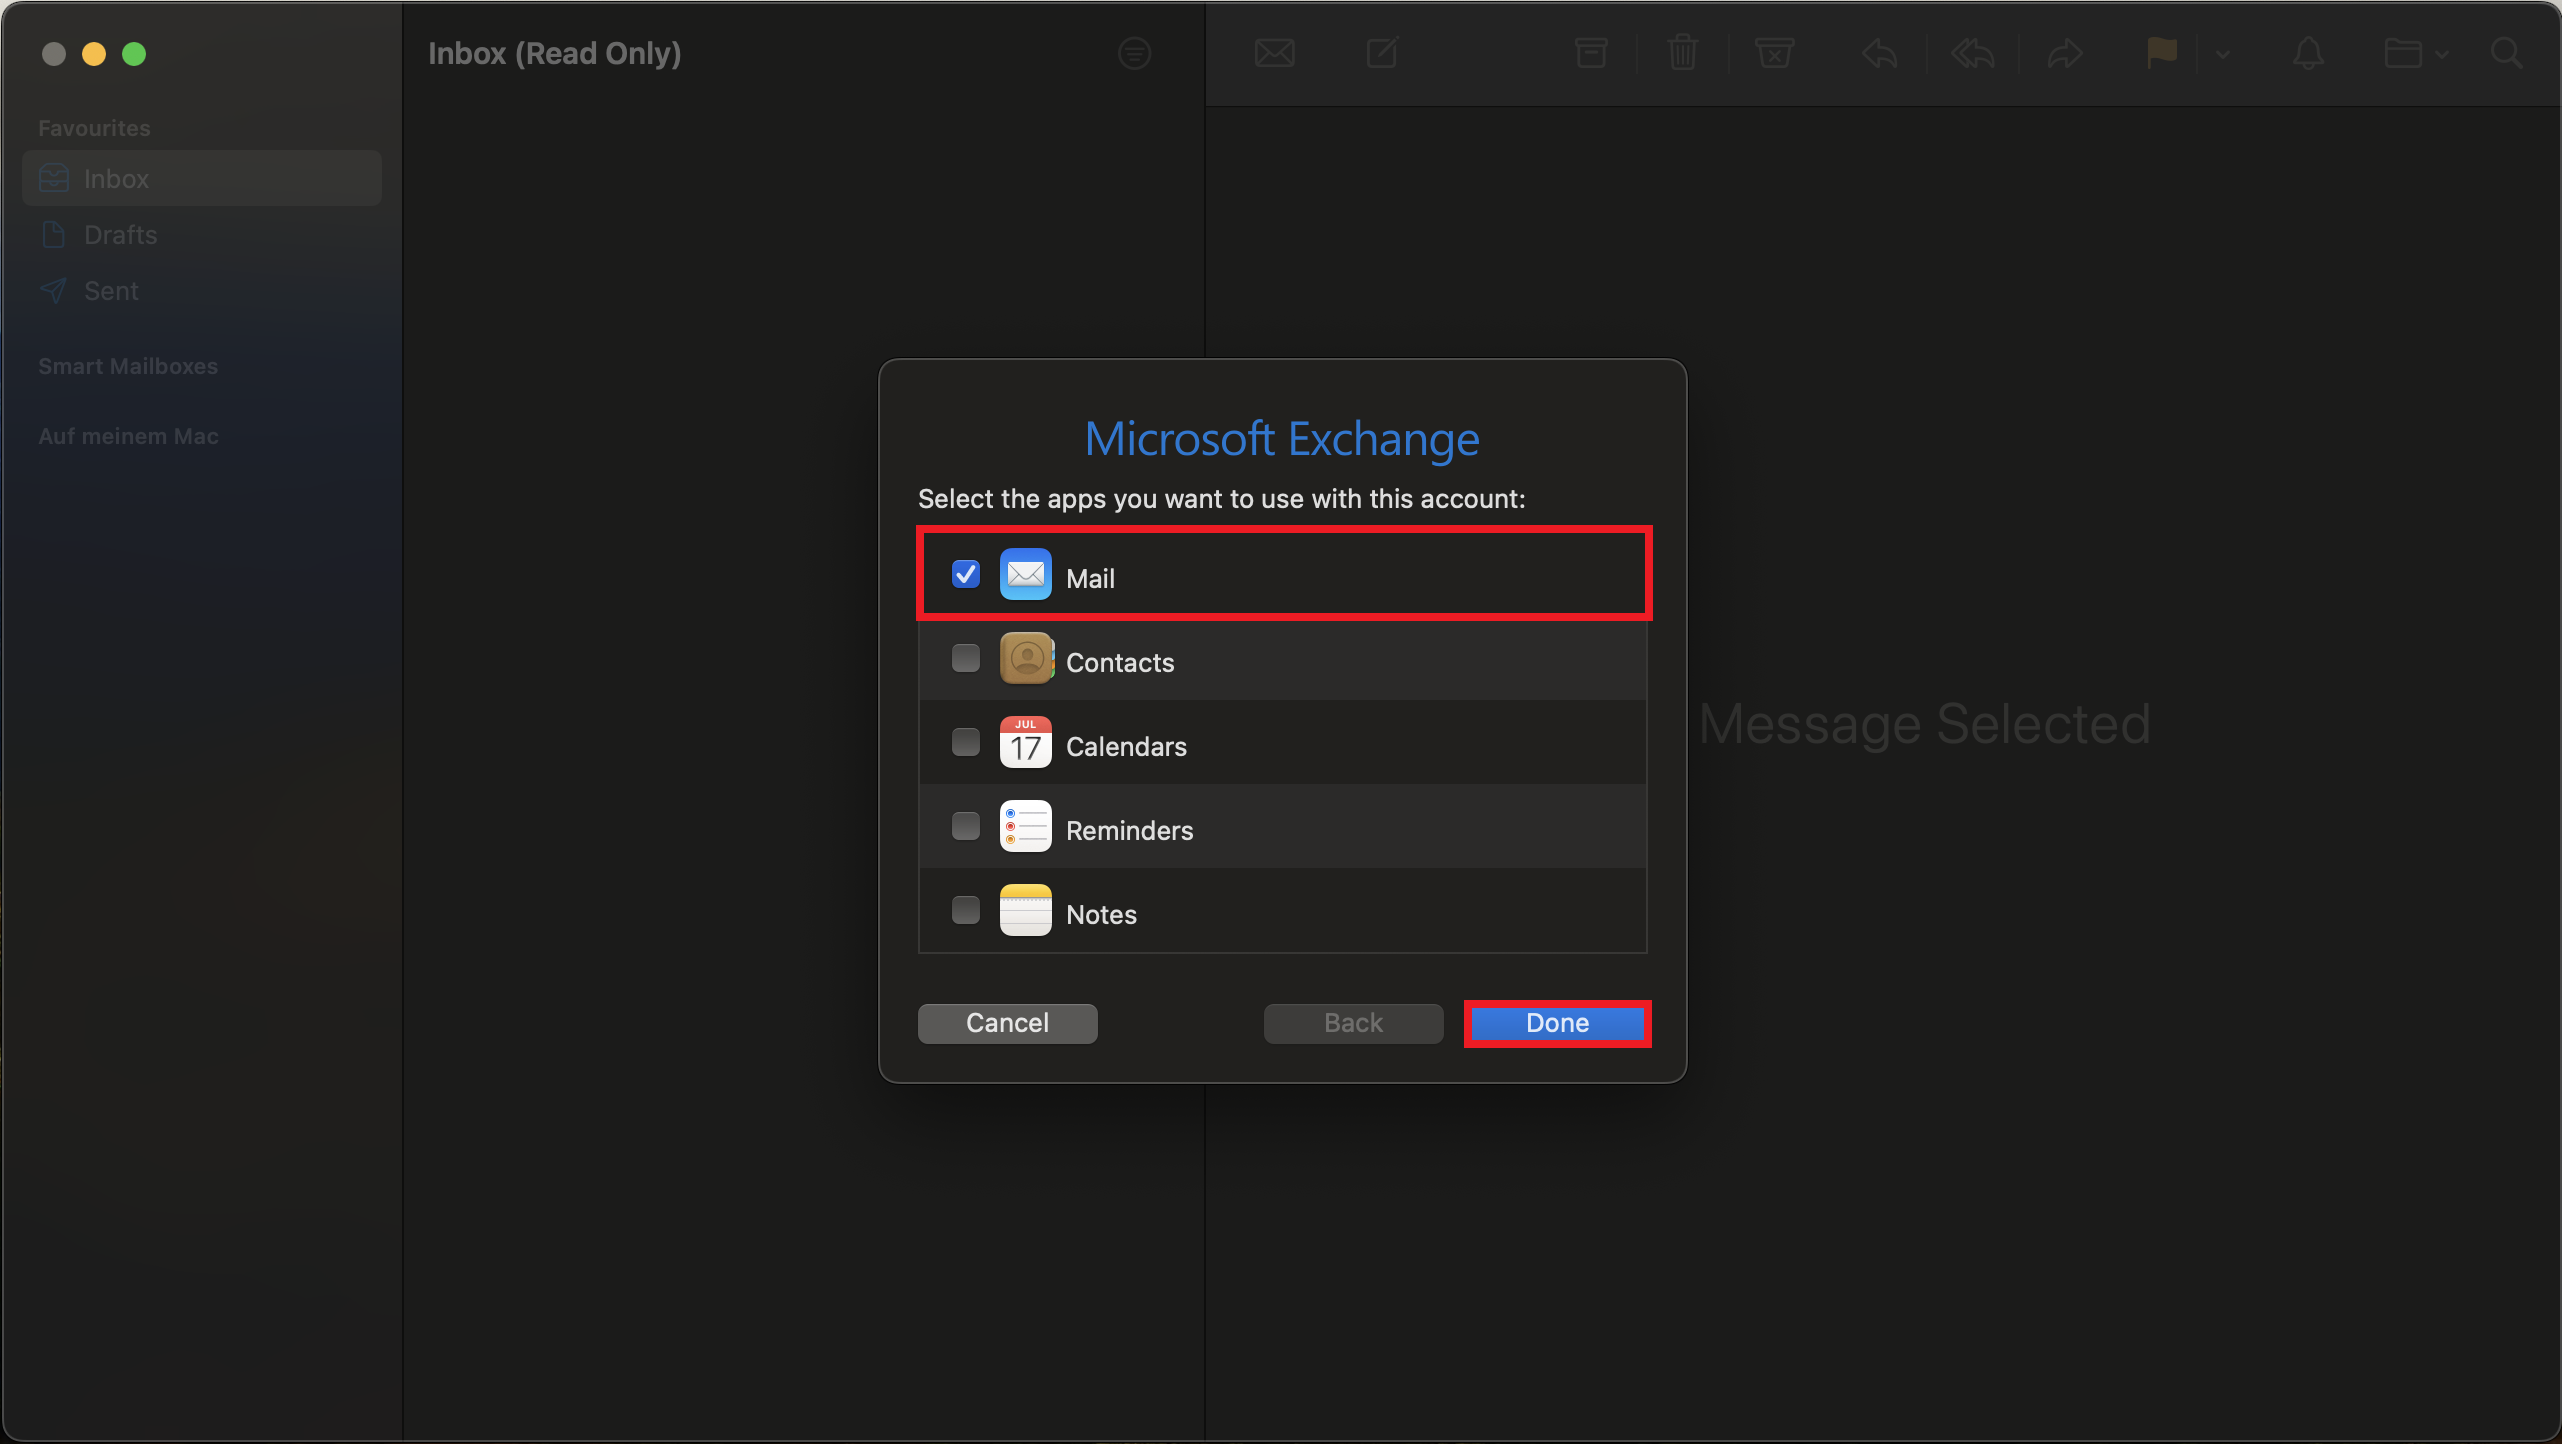The height and width of the screenshot is (1444, 2562).
Task: Enable the Contacts checkbox
Action: coord(965,659)
